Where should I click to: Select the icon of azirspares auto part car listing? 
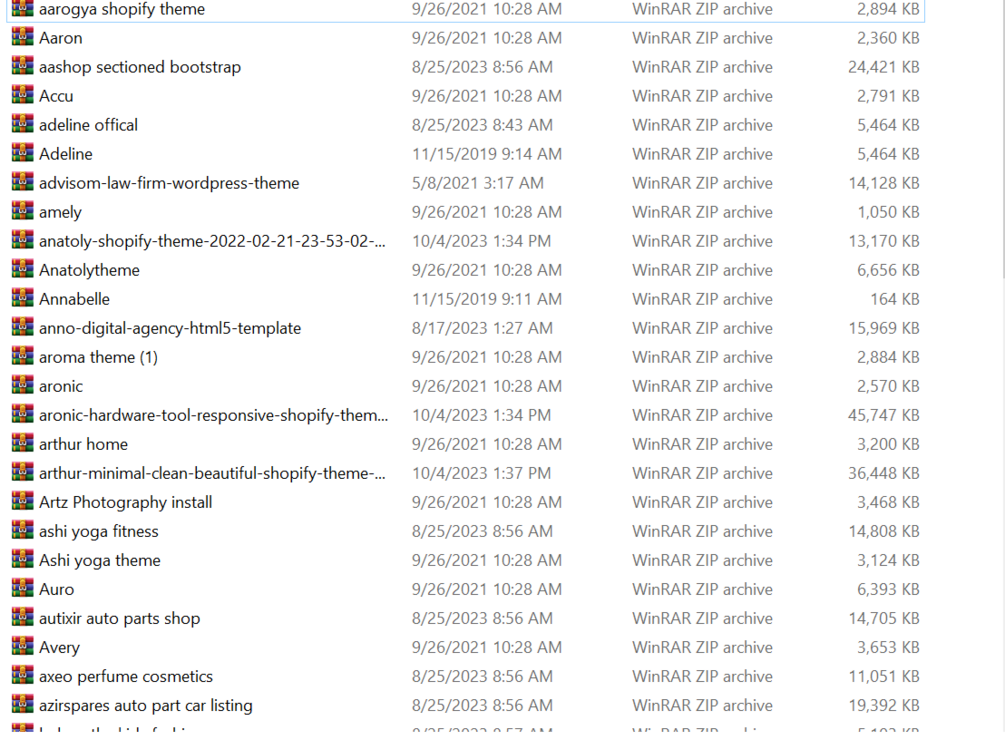tap(22, 704)
